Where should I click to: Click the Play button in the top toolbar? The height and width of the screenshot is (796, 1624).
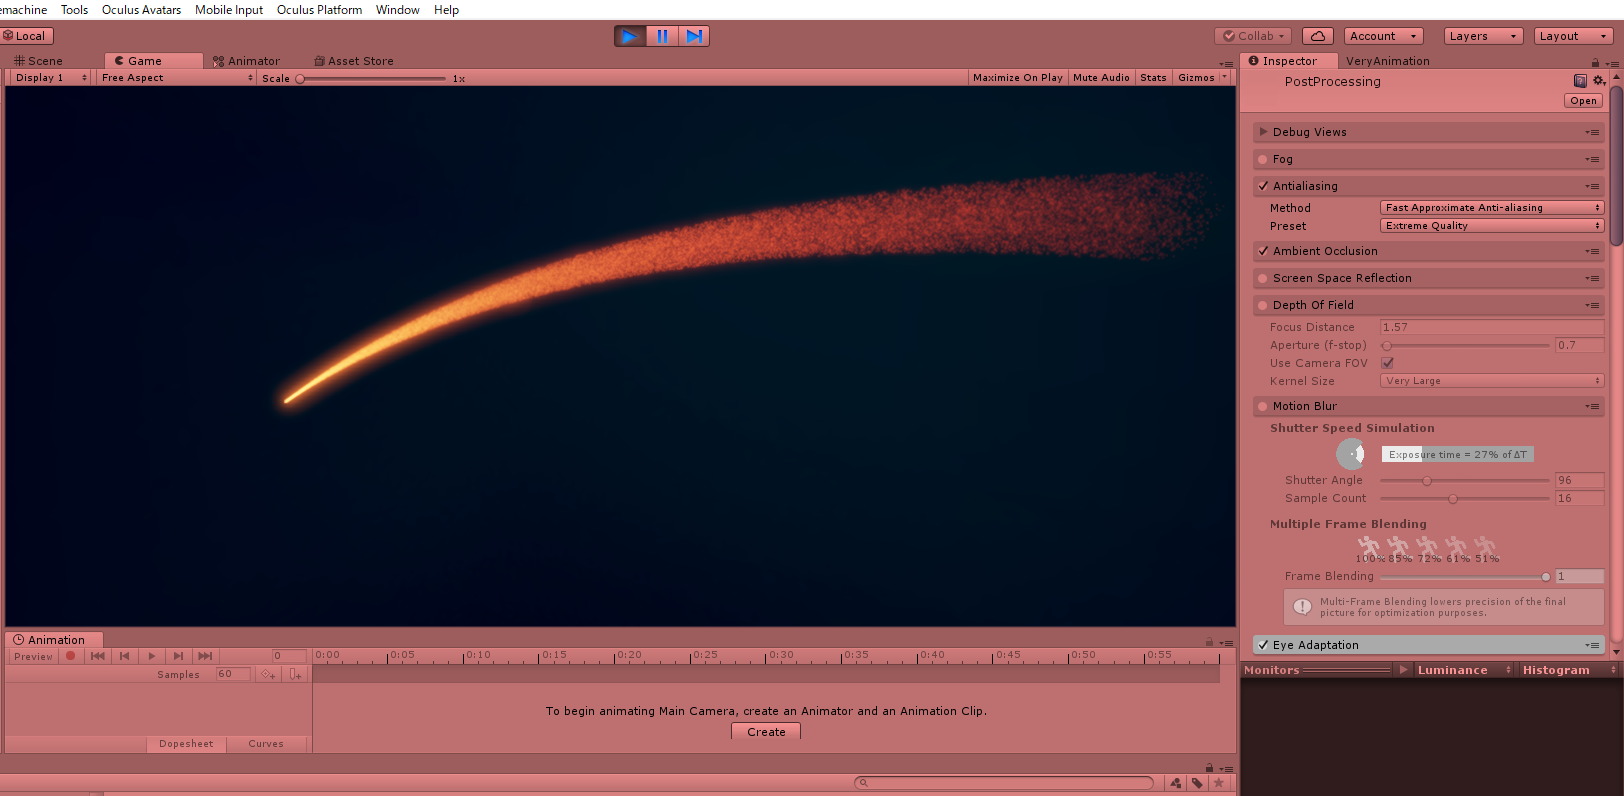630,36
